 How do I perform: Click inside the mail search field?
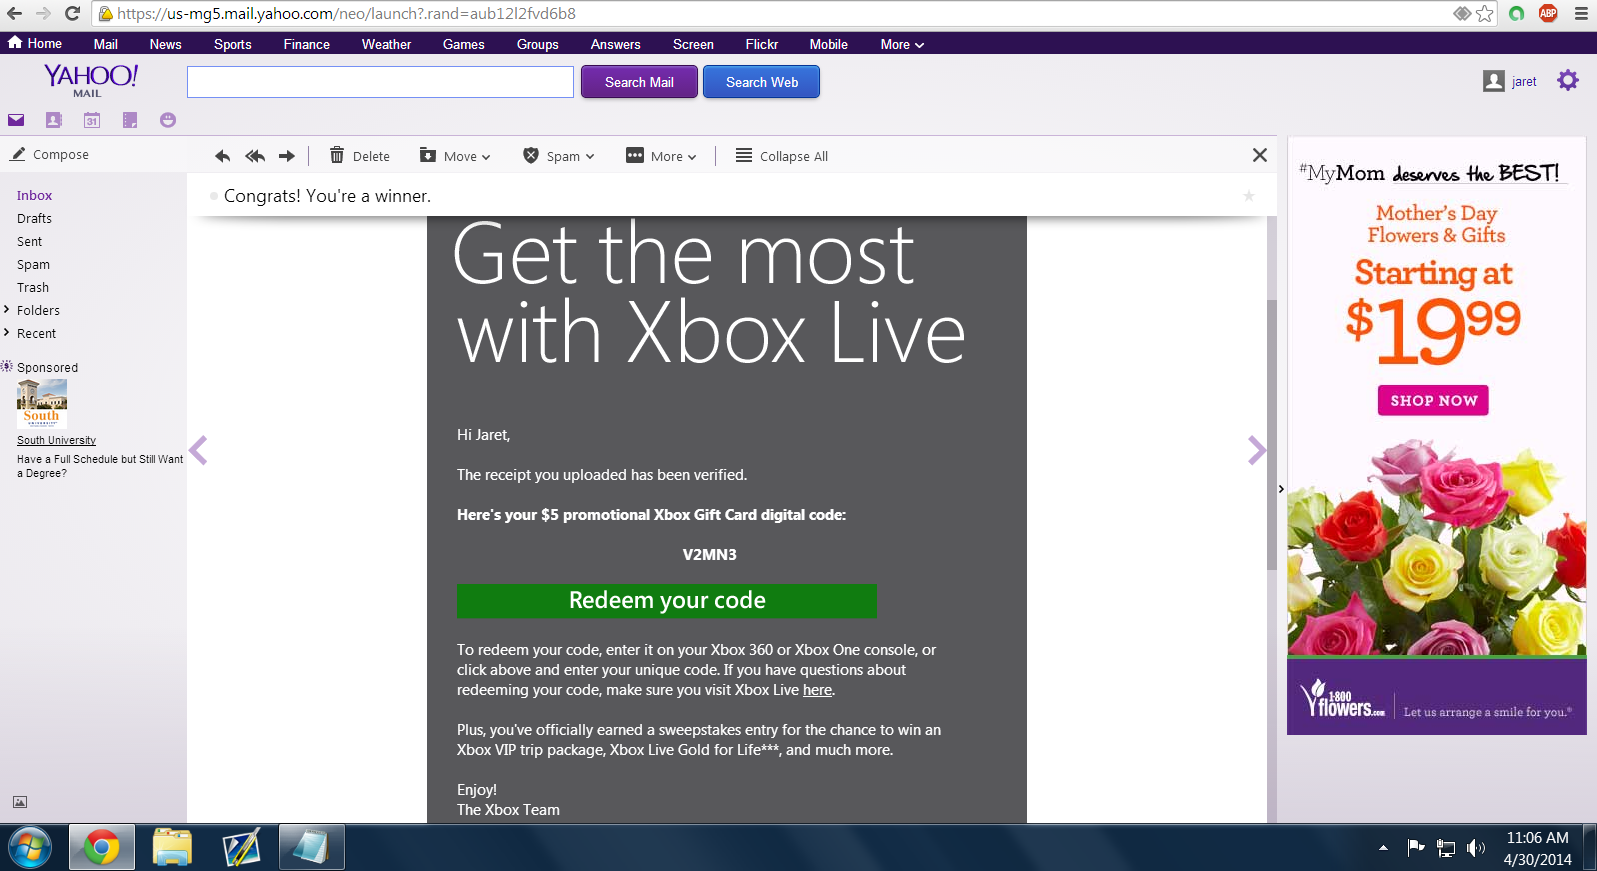[x=380, y=82]
